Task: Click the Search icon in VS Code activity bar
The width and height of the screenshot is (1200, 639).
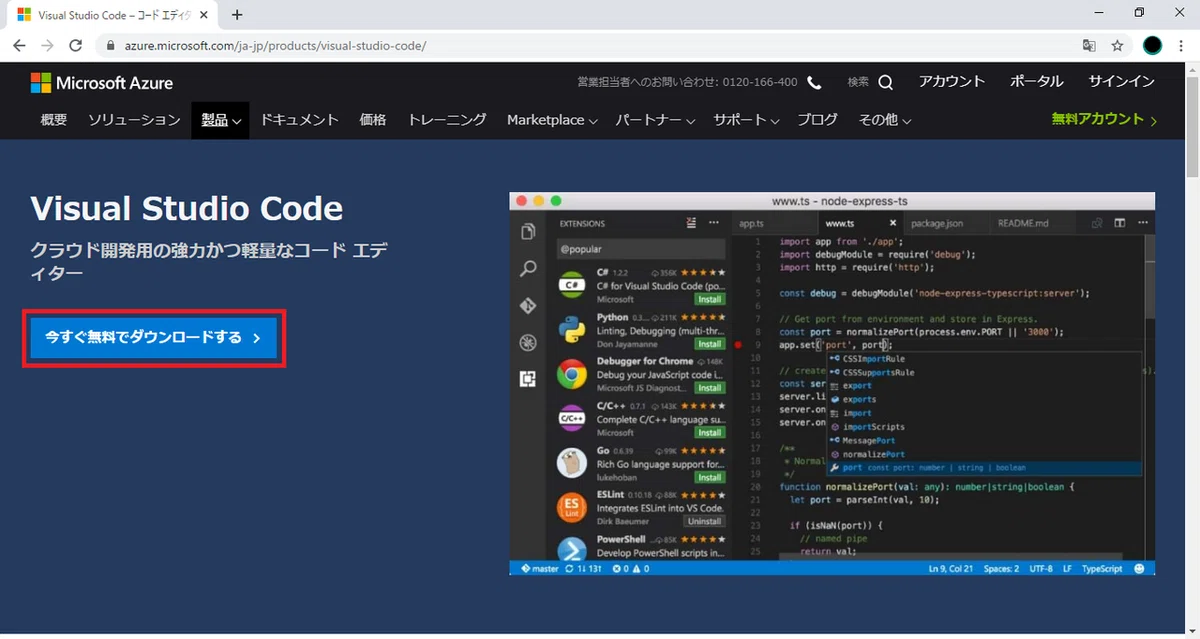Action: click(528, 269)
